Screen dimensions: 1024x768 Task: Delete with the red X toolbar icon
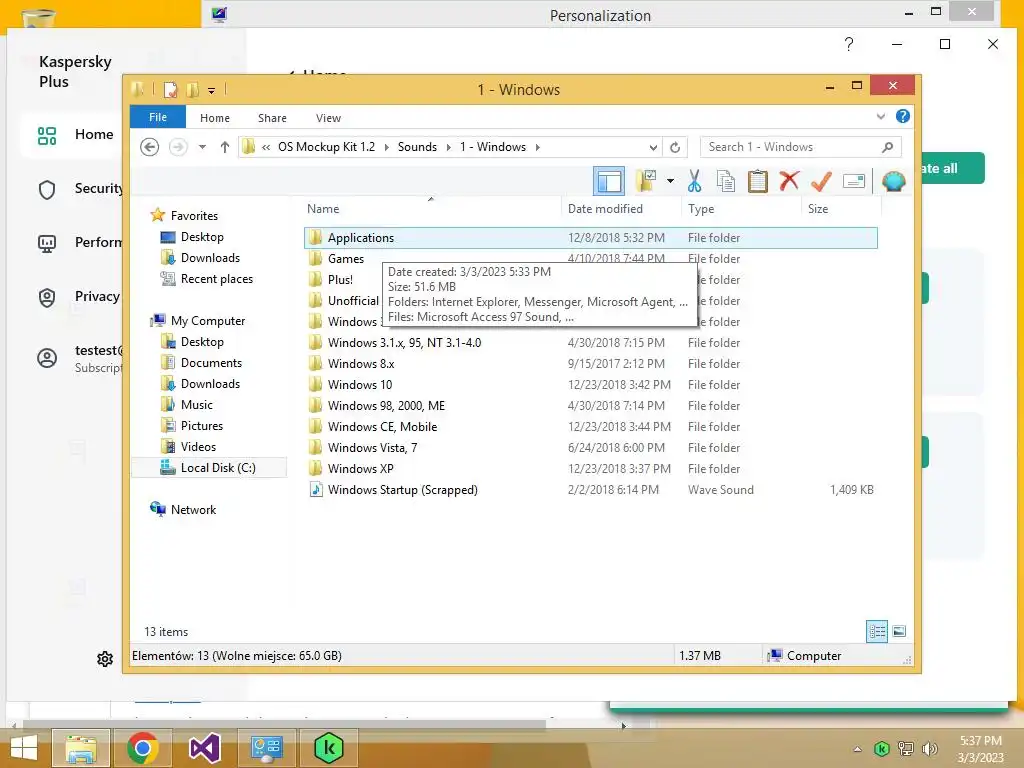(x=789, y=180)
